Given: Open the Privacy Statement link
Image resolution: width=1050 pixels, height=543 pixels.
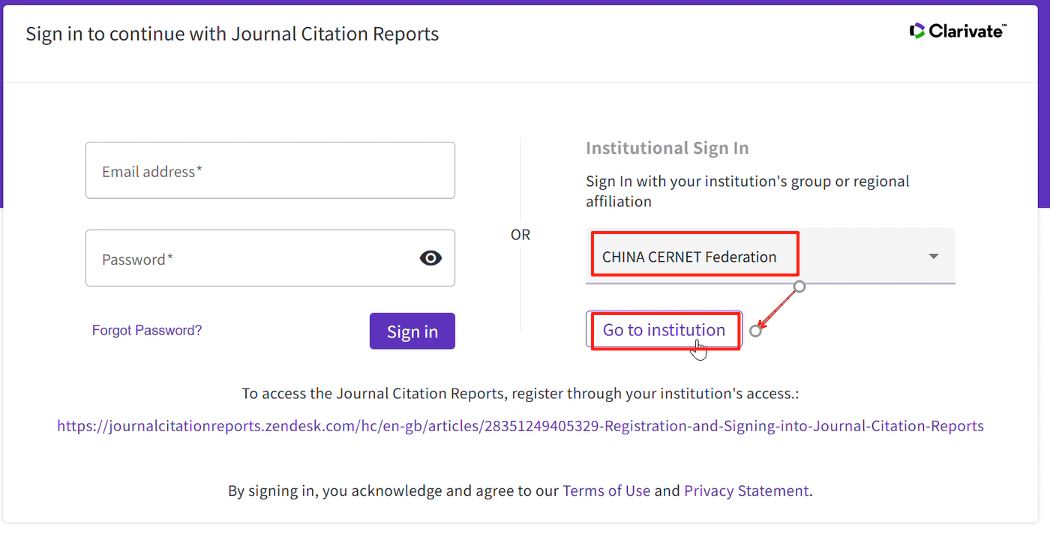Looking at the screenshot, I should point(746,491).
